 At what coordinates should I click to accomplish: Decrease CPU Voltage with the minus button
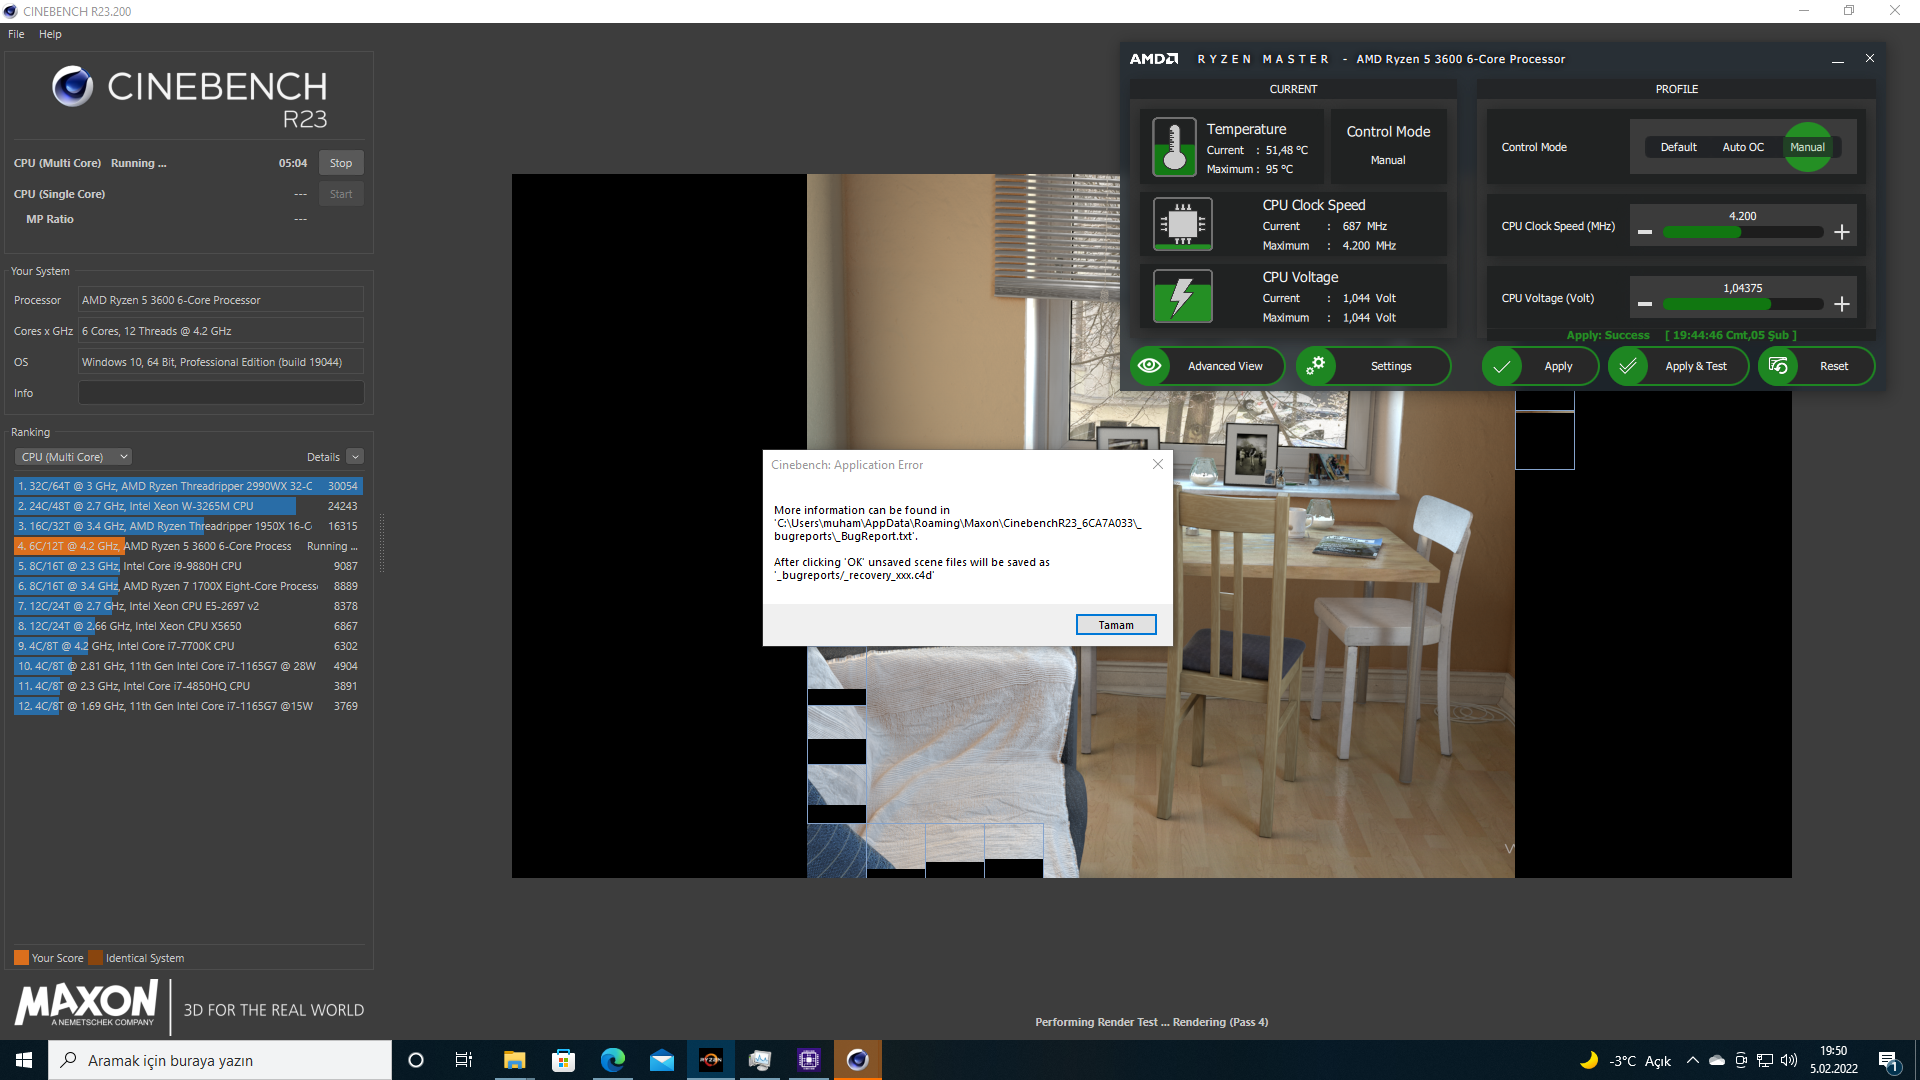tap(1645, 304)
